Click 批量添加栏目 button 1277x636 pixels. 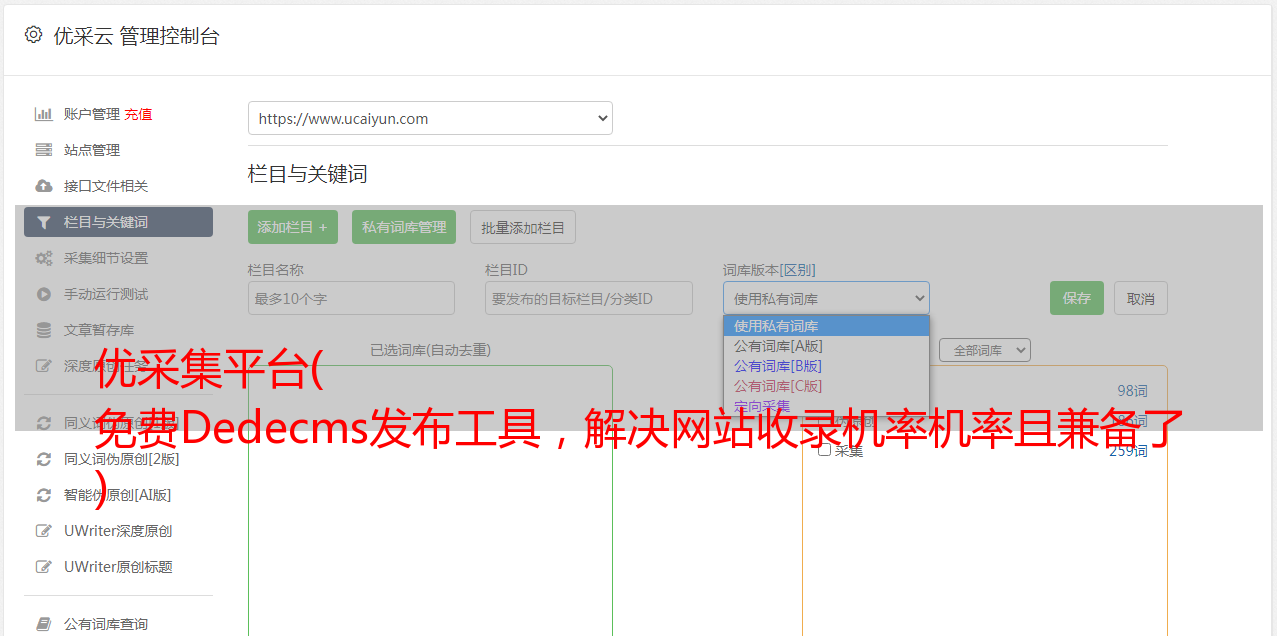523,227
